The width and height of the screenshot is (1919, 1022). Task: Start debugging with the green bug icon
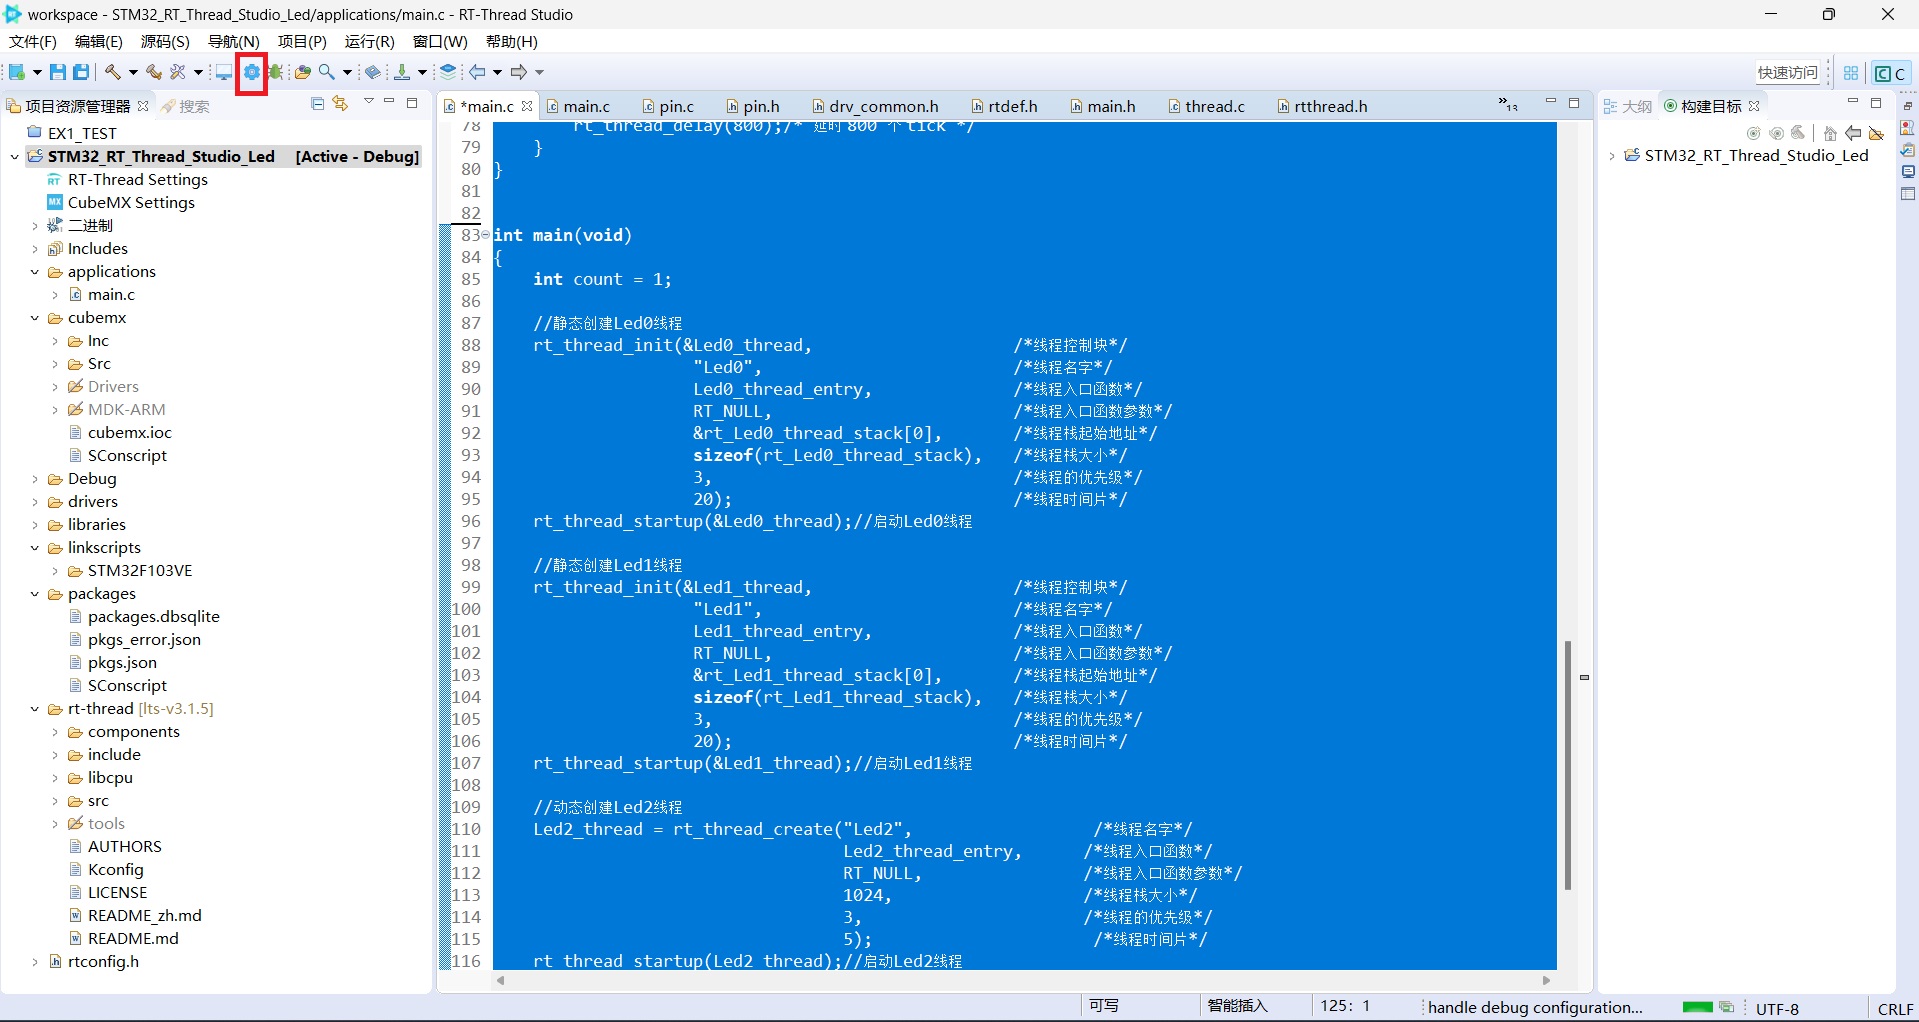coord(276,72)
